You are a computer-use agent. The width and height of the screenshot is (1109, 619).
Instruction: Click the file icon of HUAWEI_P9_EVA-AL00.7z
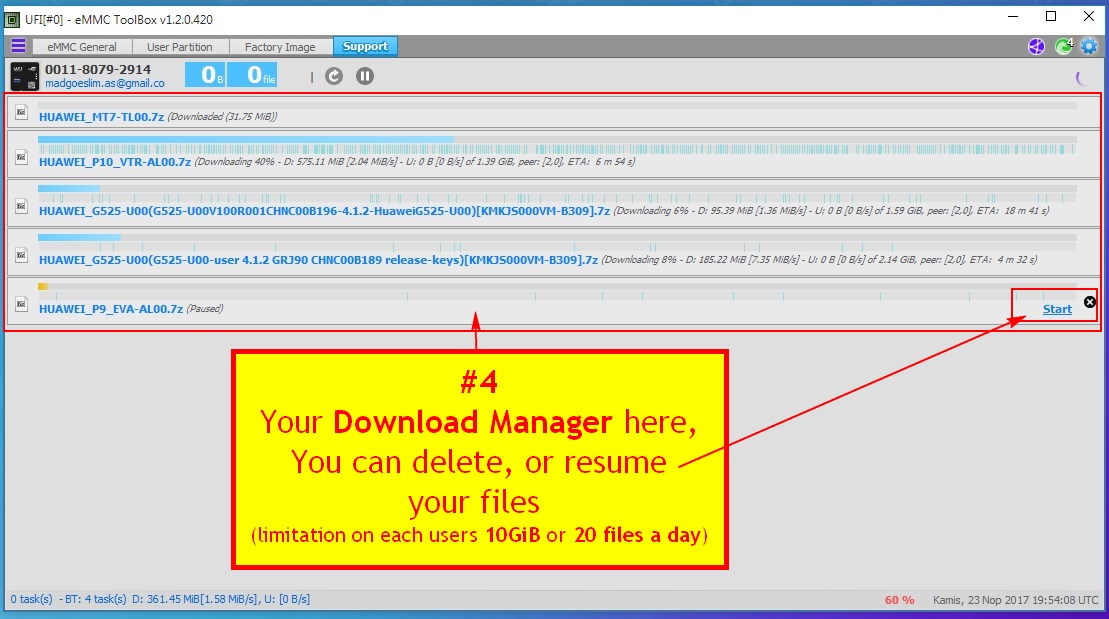[22, 304]
